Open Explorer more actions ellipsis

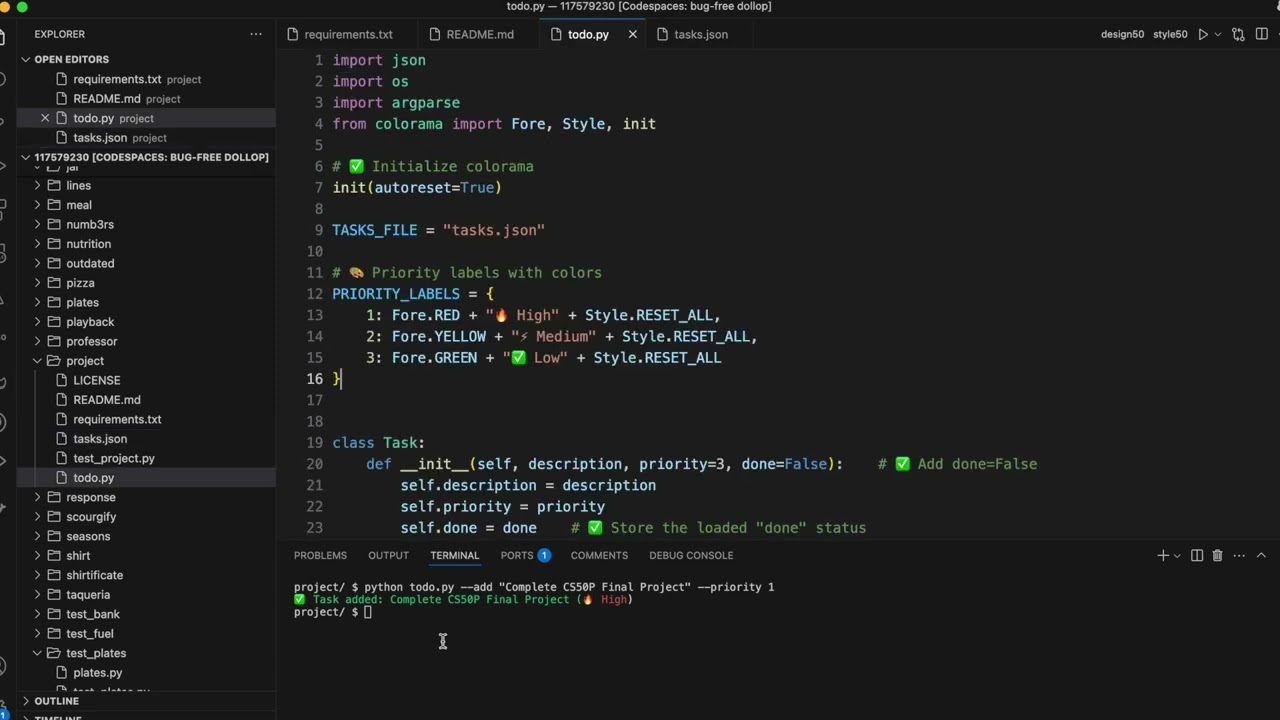[256, 34]
